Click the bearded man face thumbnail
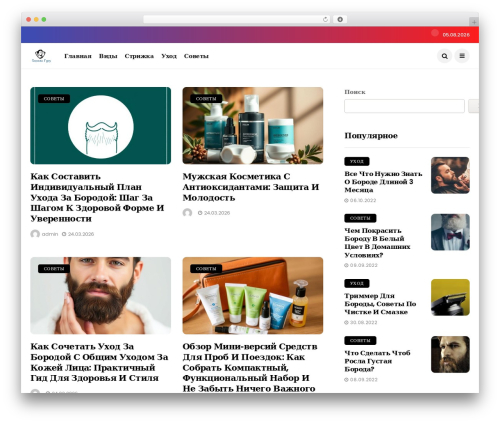Image resolution: width=500 pixels, height=423 pixels. point(101,296)
